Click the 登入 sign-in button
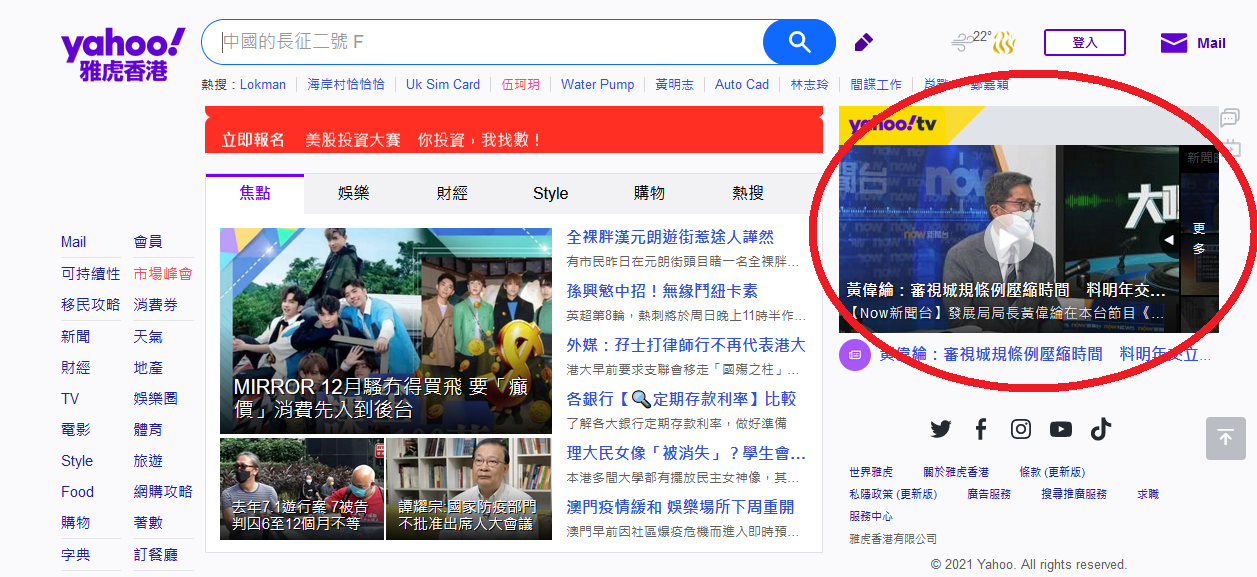The width and height of the screenshot is (1257, 577). click(1085, 42)
